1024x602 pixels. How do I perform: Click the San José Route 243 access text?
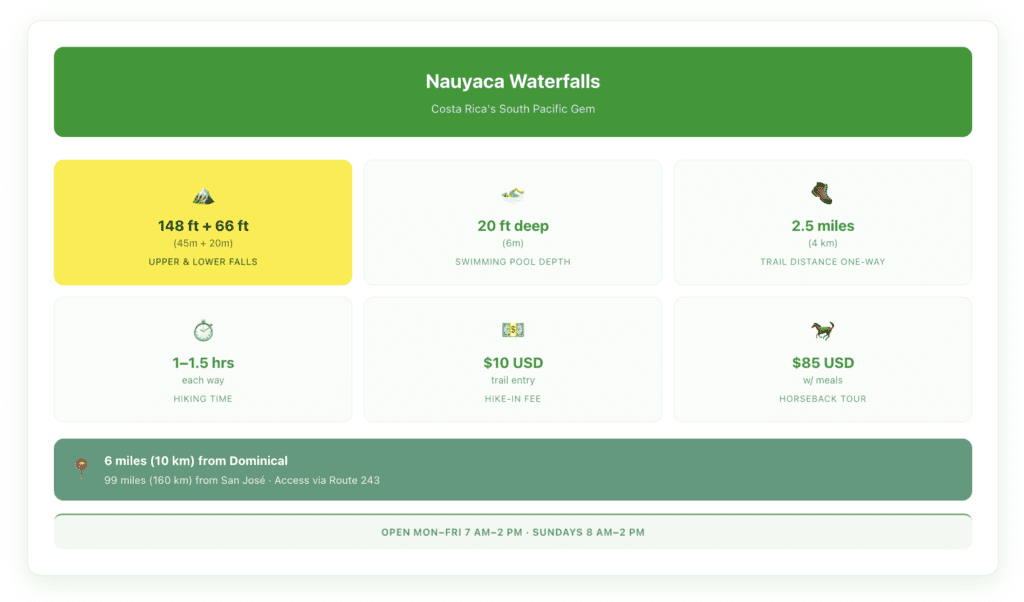tap(241, 480)
